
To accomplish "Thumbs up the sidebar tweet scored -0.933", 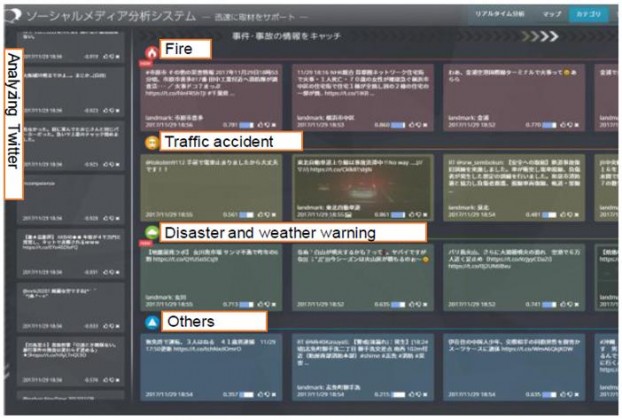I will click(106, 326).
